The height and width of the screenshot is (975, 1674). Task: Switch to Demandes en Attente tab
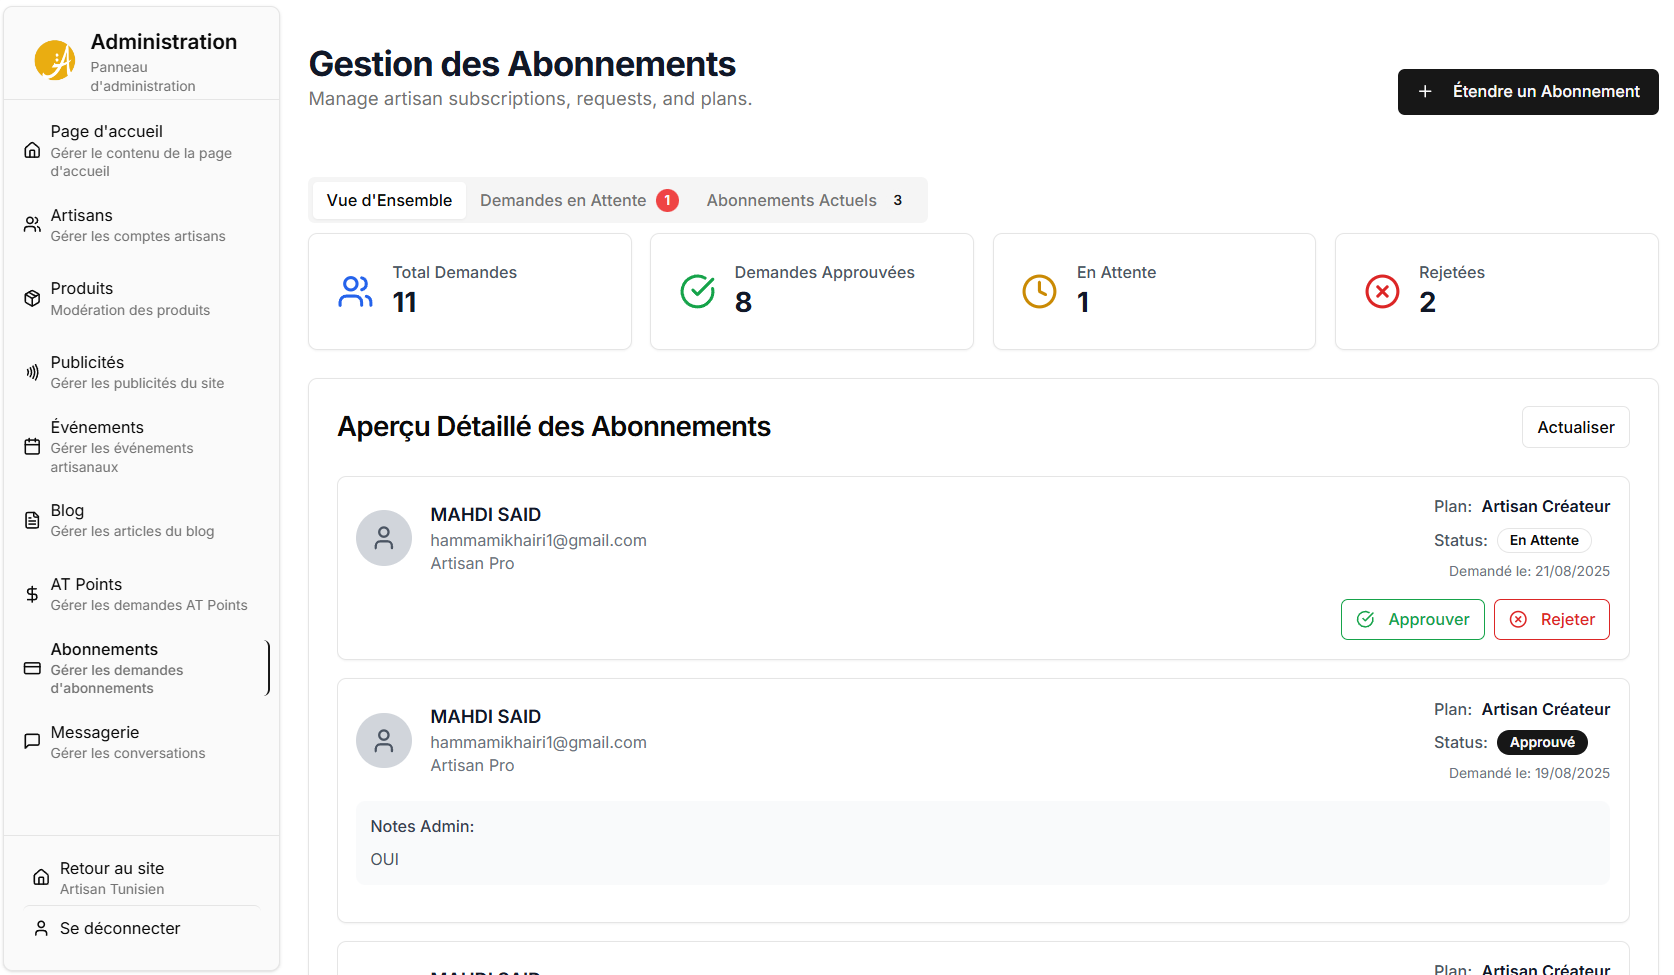[x=578, y=200]
